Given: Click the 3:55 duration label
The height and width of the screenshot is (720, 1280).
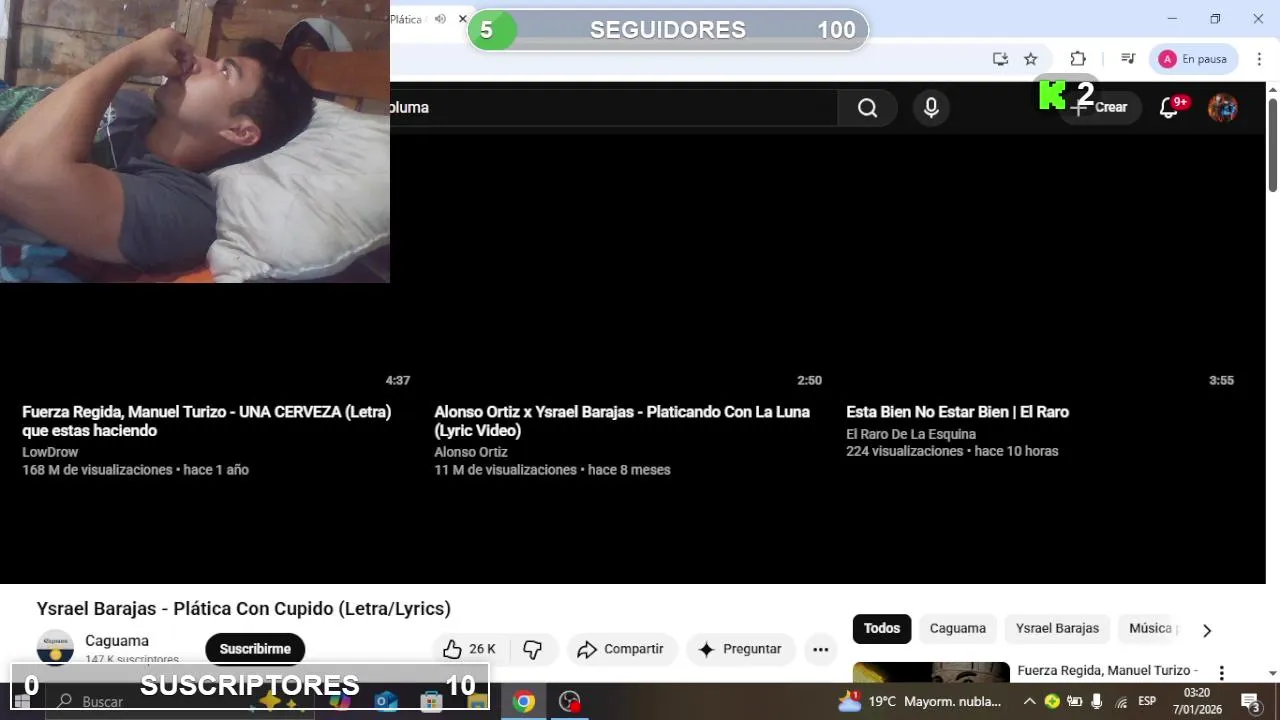Looking at the screenshot, I should tap(1221, 380).
